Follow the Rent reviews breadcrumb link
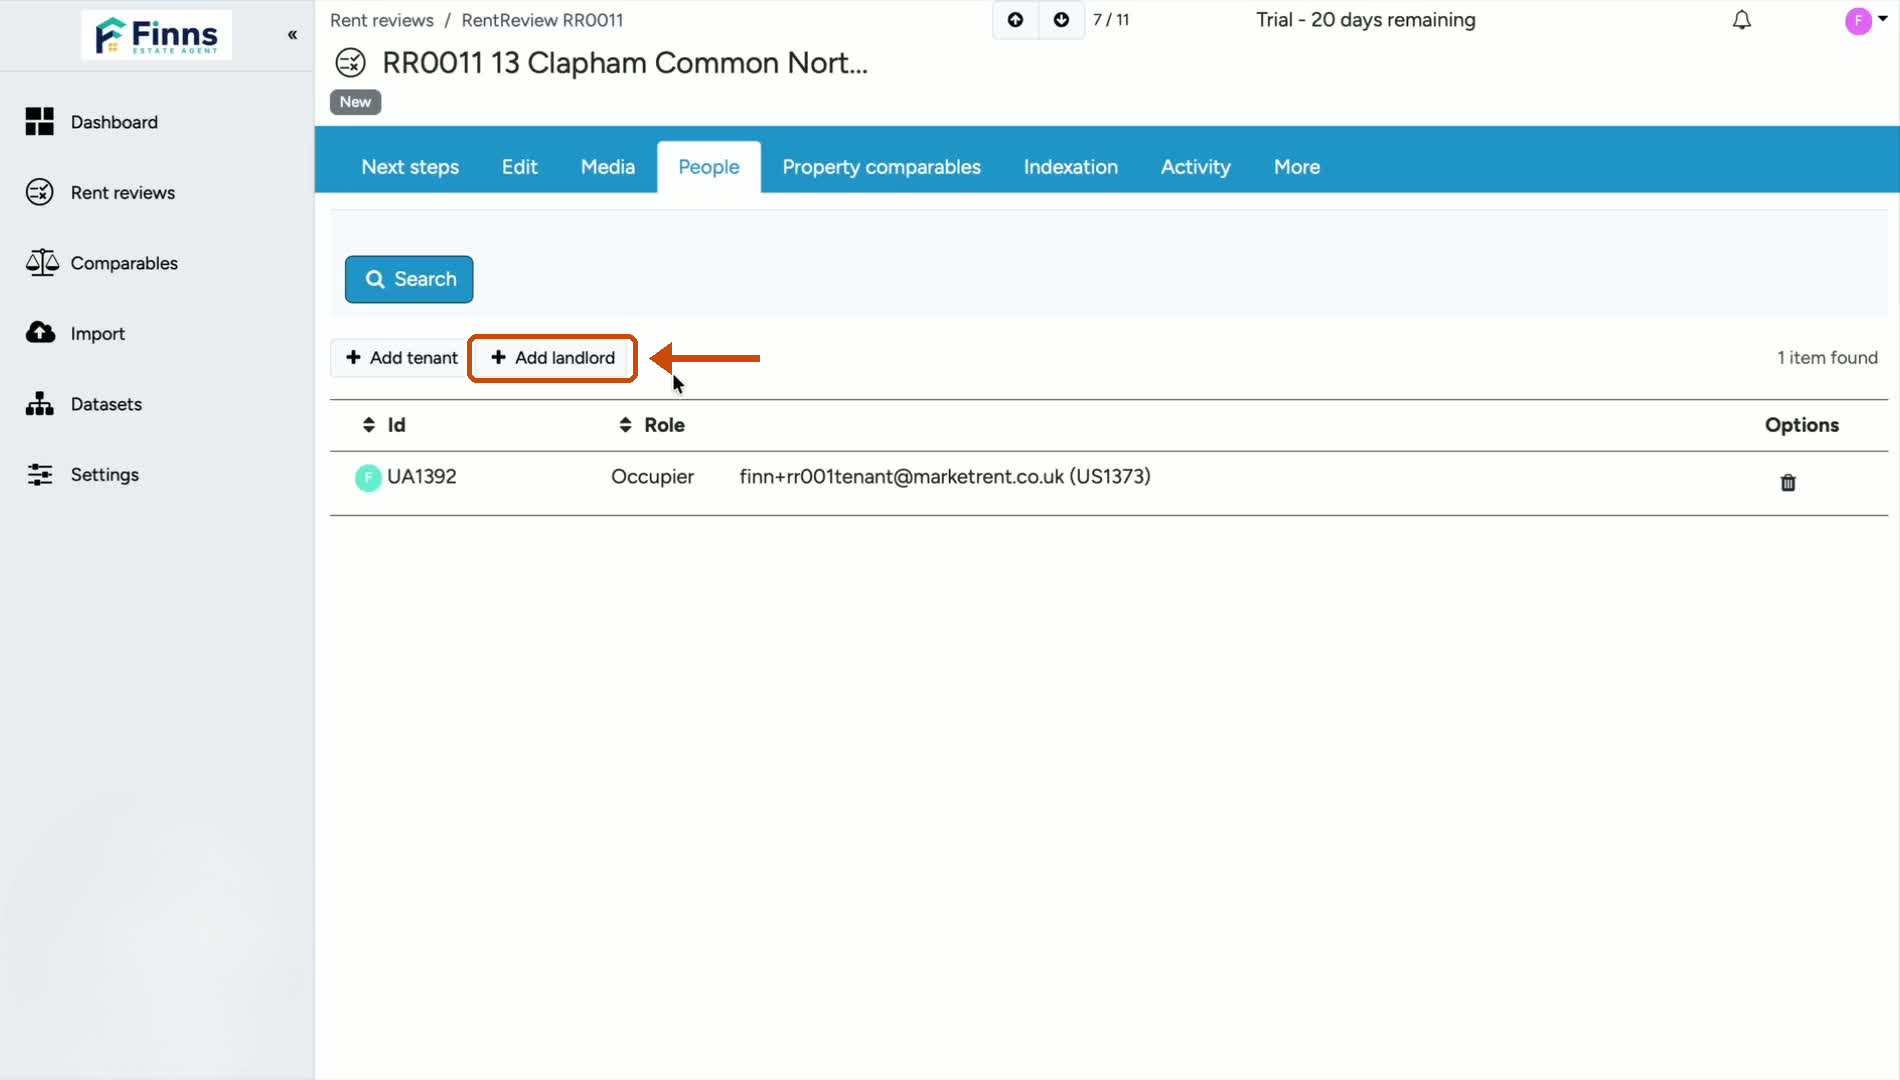 coord(382,20)
